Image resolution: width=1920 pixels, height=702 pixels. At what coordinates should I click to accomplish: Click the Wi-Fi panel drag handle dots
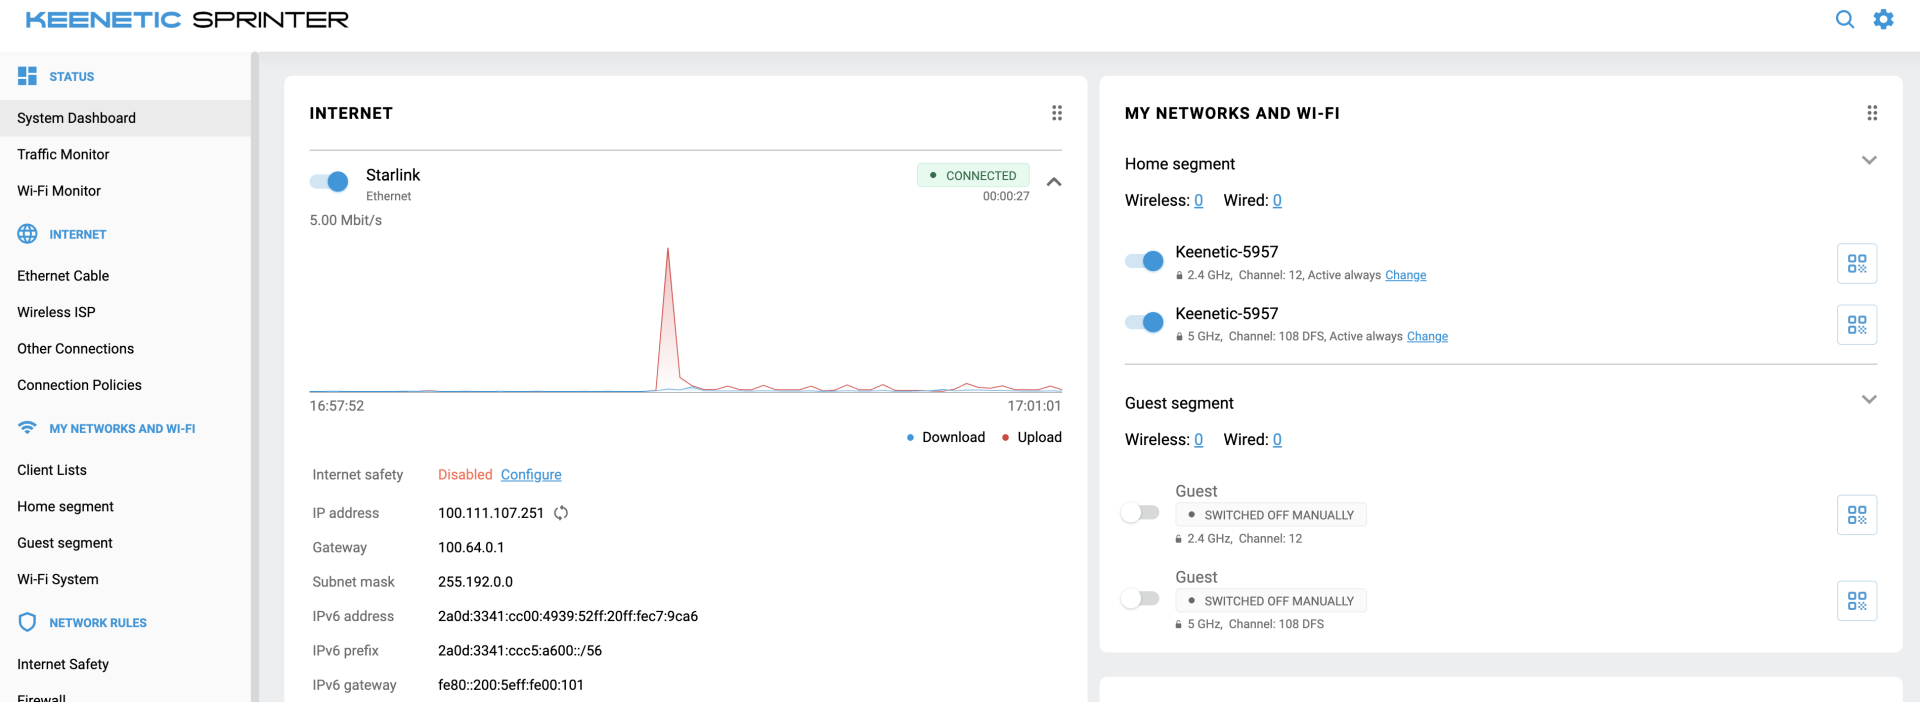pyautogui.click(x=1871, y=113)
